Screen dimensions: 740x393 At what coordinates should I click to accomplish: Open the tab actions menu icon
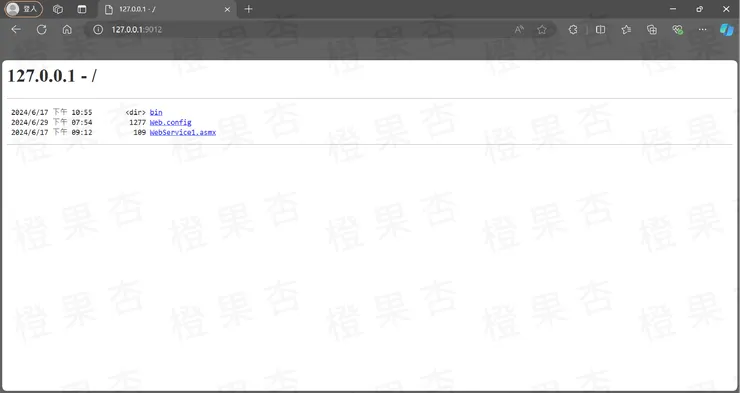[82, 9]
